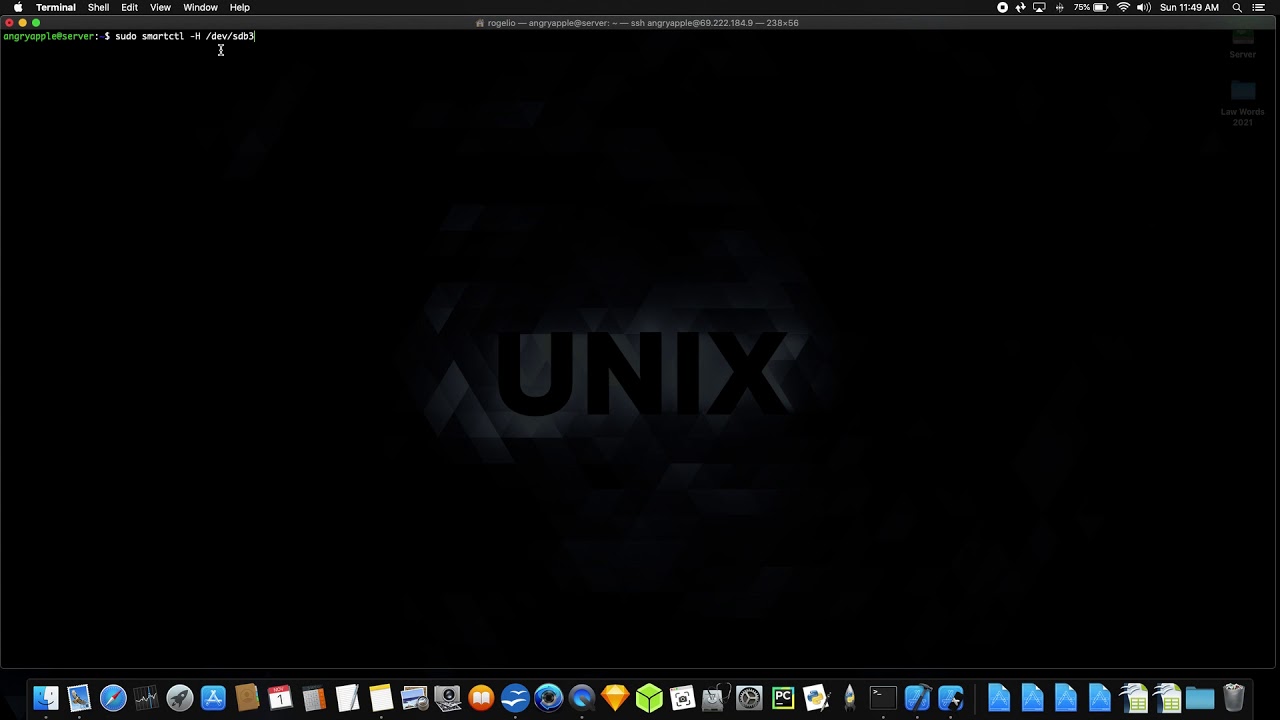Image resolution: width=1280 pixels, height=720 pixels.
Task: Open Calendar showing Nov 1
Action: pyautogui.click(x=280, y=697)
